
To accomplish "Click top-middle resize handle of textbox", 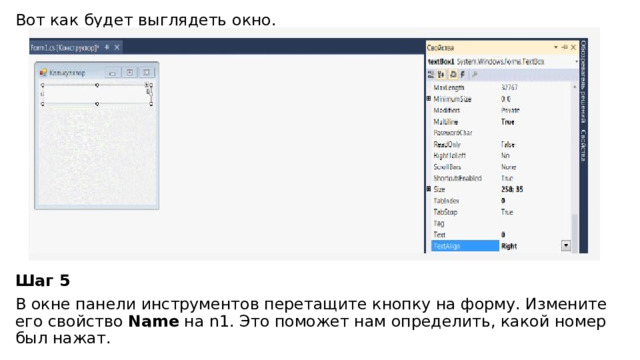I will 97,85.
